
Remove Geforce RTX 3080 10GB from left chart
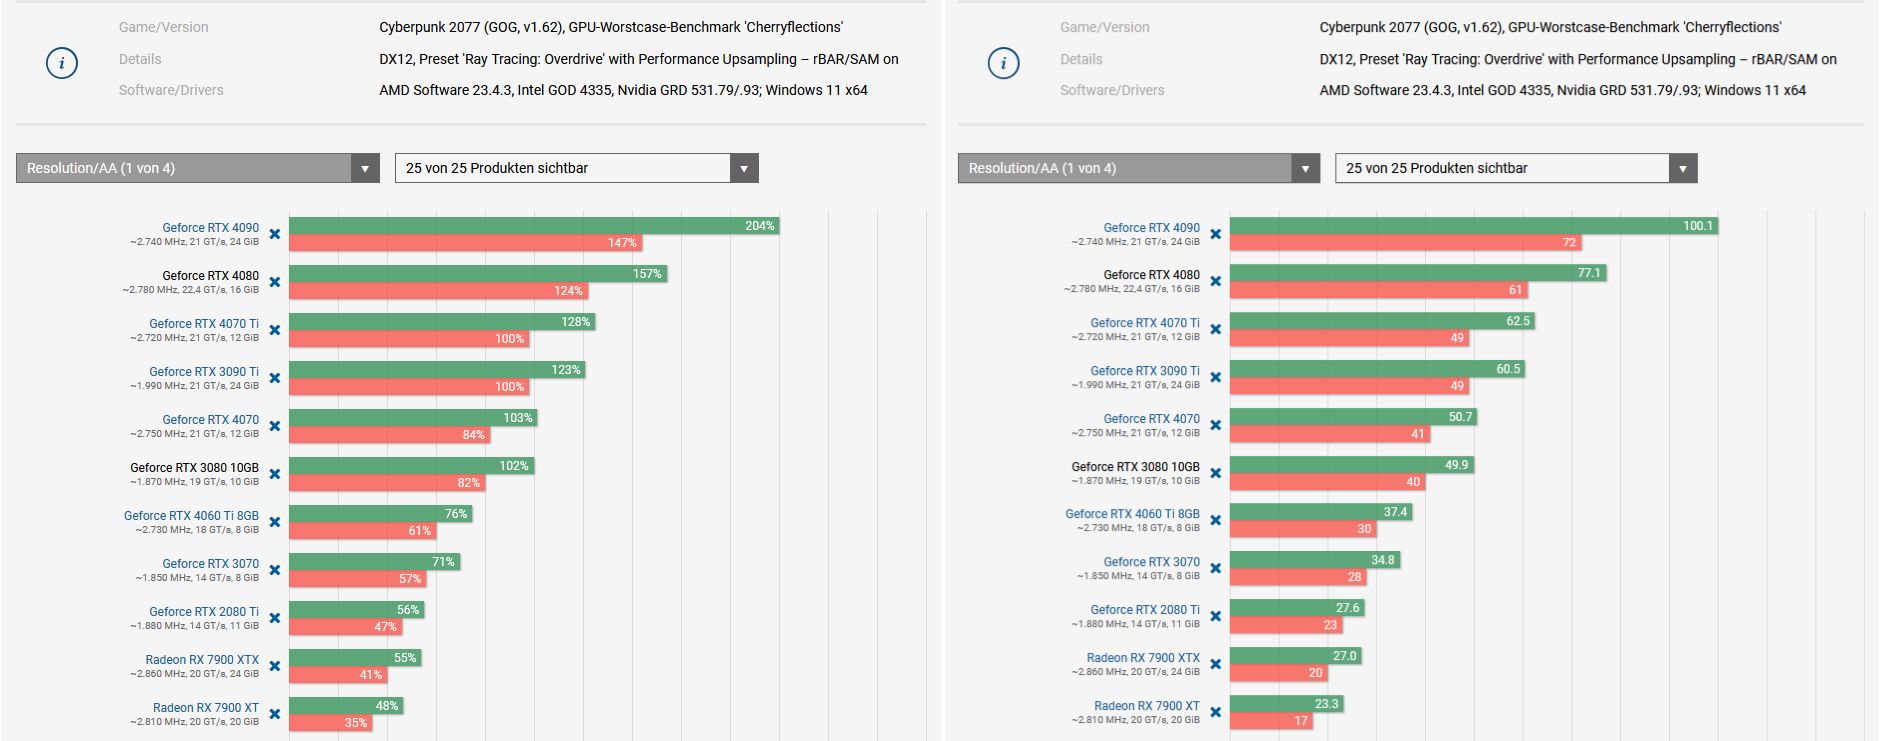(275, 474)
